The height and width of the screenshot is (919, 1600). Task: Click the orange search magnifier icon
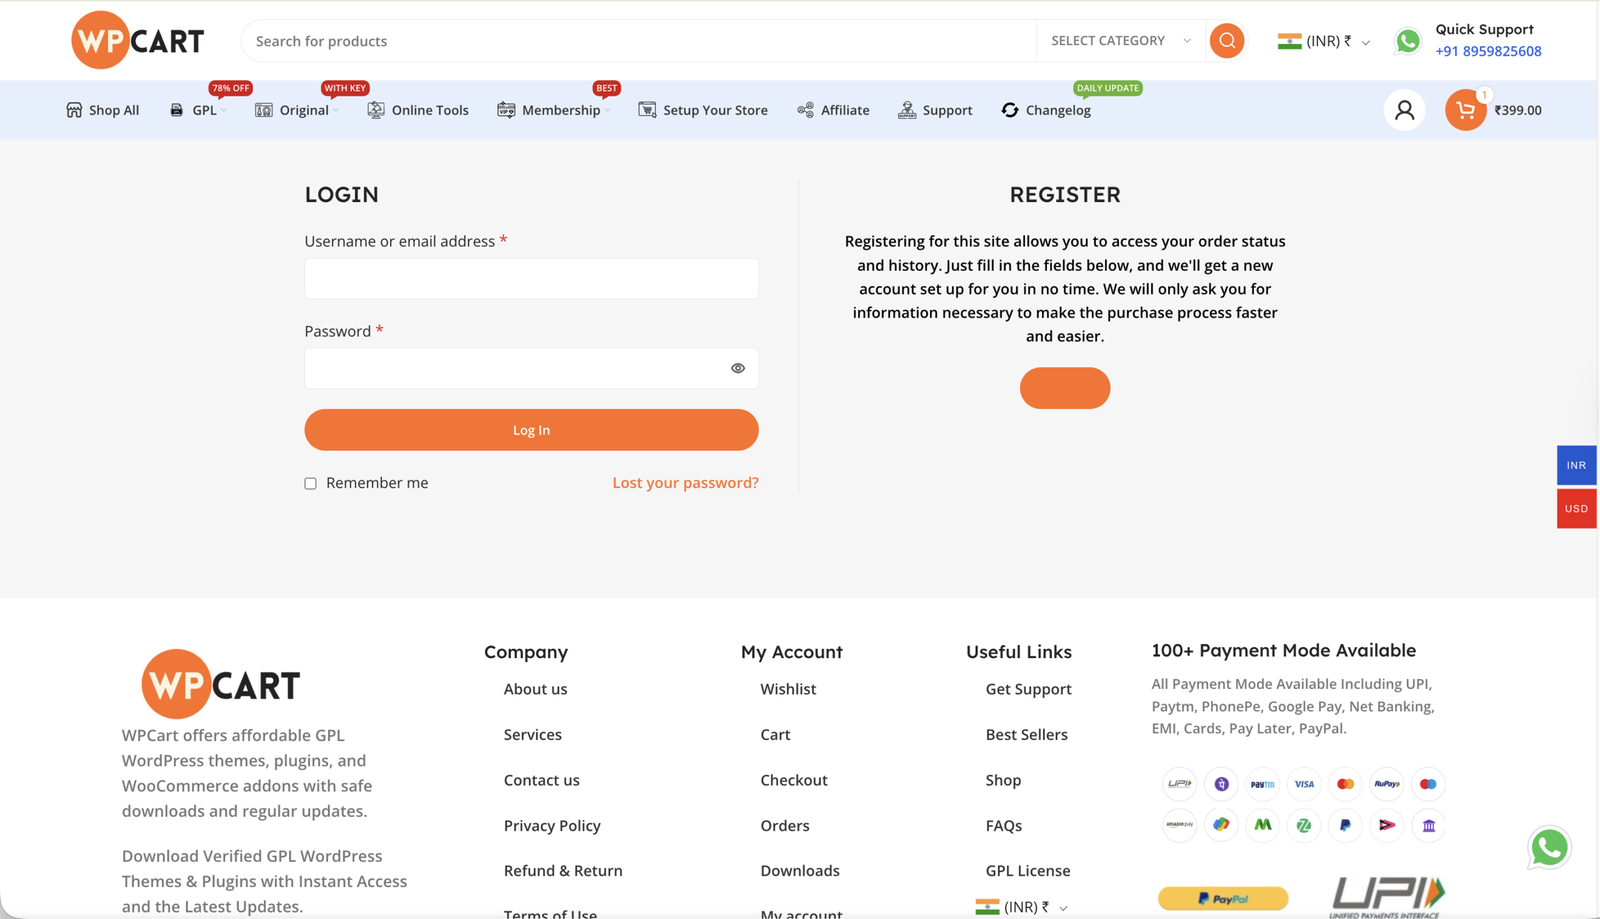(1227, 41)
